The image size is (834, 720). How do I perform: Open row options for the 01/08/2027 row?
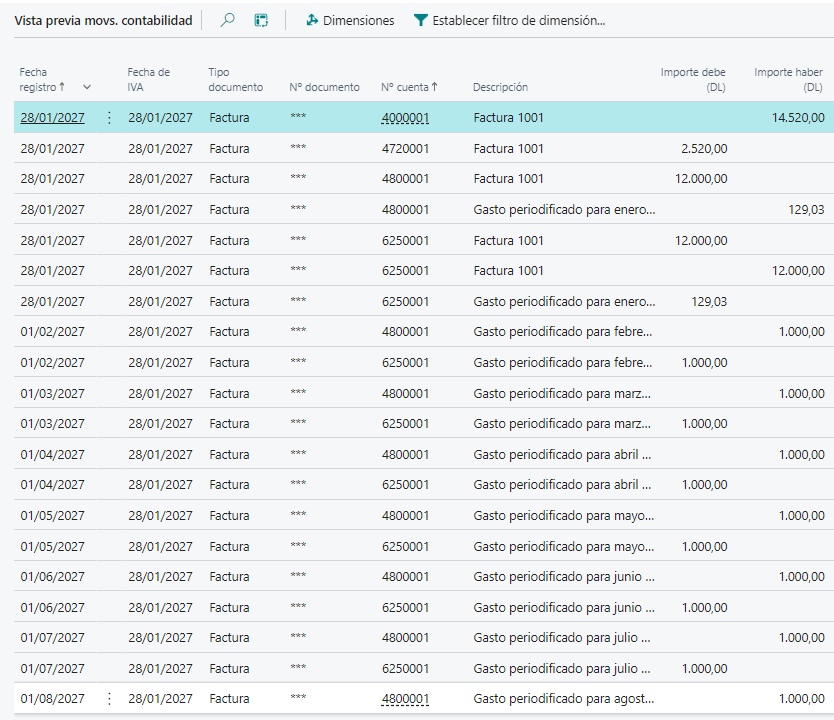coord(109,699)
